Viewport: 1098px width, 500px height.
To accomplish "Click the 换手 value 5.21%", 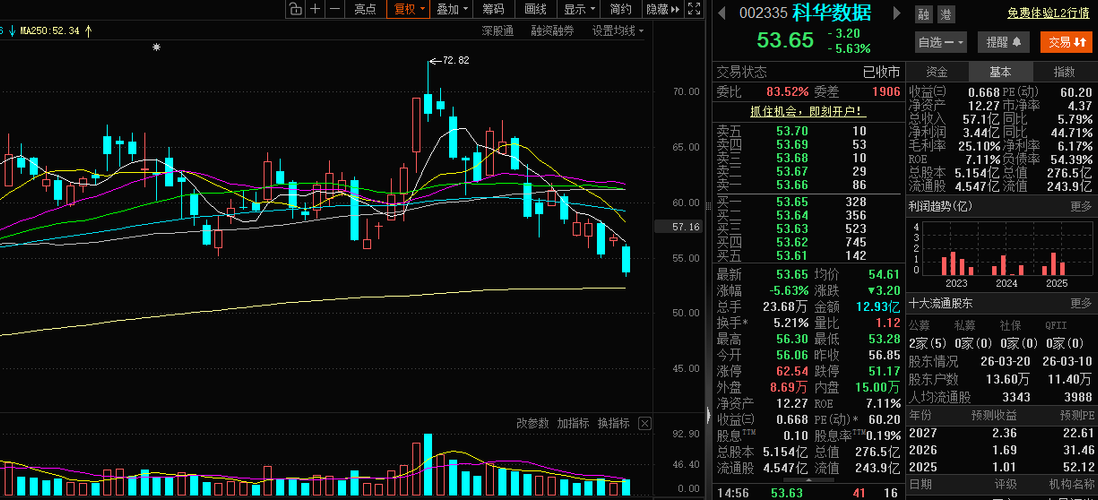I will click(792, 324).
